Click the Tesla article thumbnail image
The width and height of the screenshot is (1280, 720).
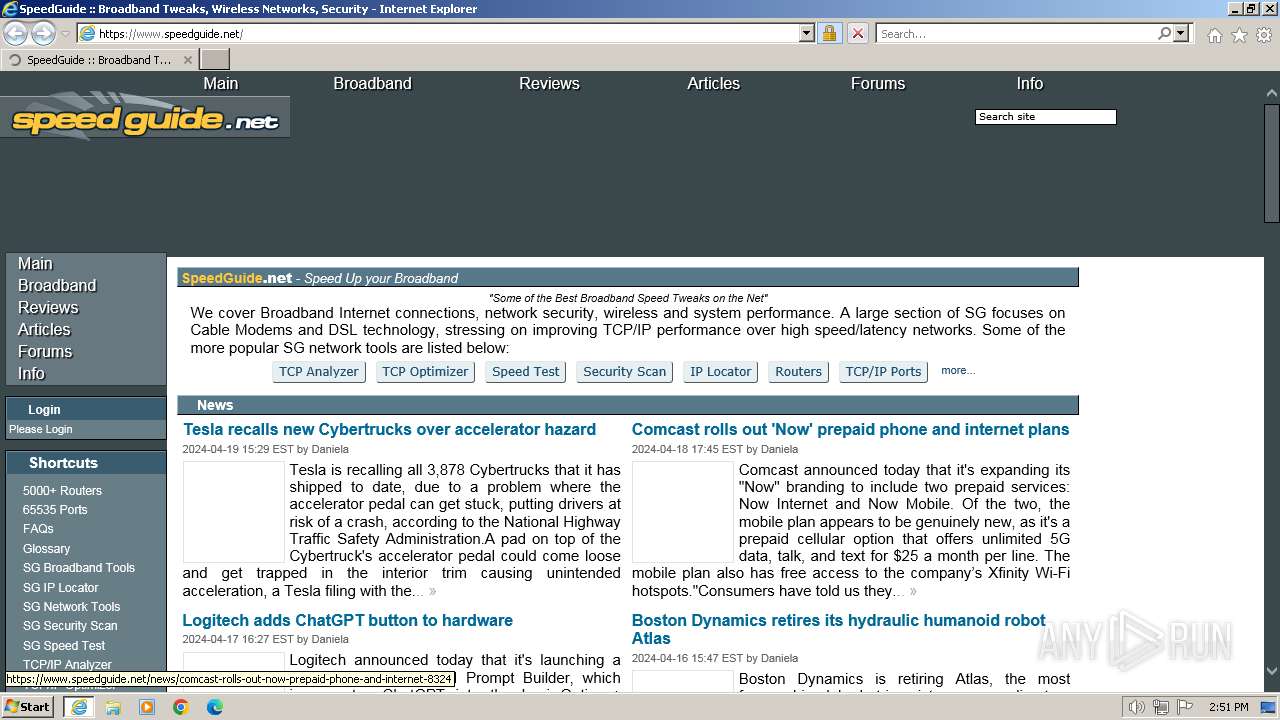pyautogui.click(x=234, y=512)
